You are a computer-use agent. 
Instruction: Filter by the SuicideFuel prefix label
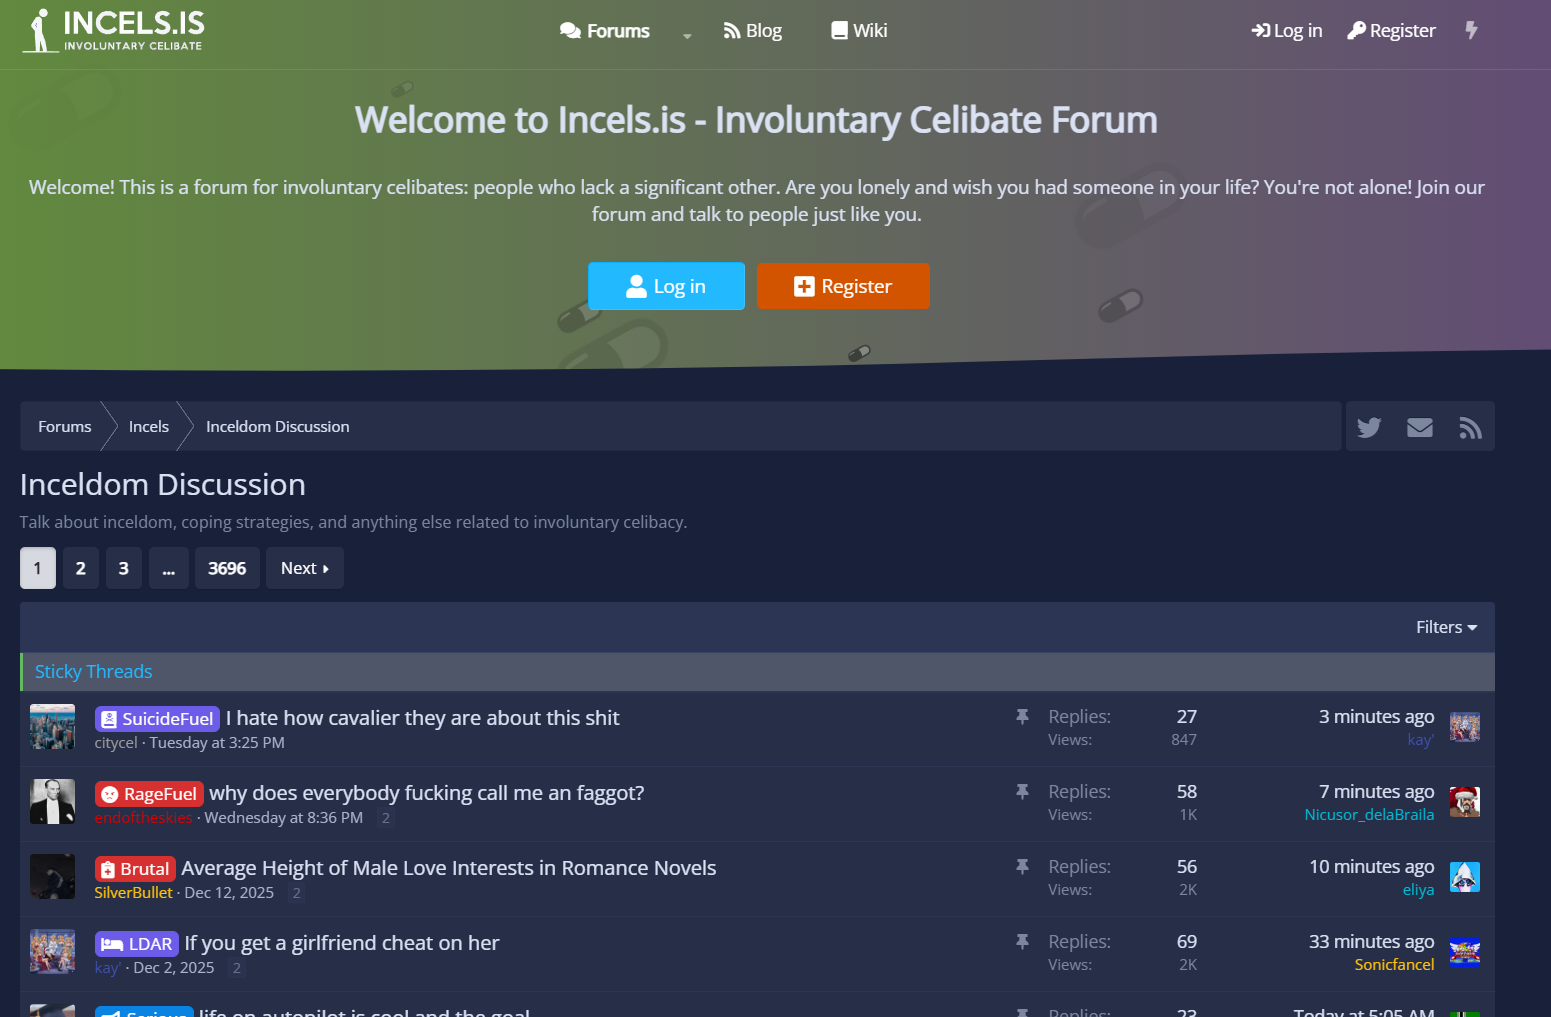157,719
